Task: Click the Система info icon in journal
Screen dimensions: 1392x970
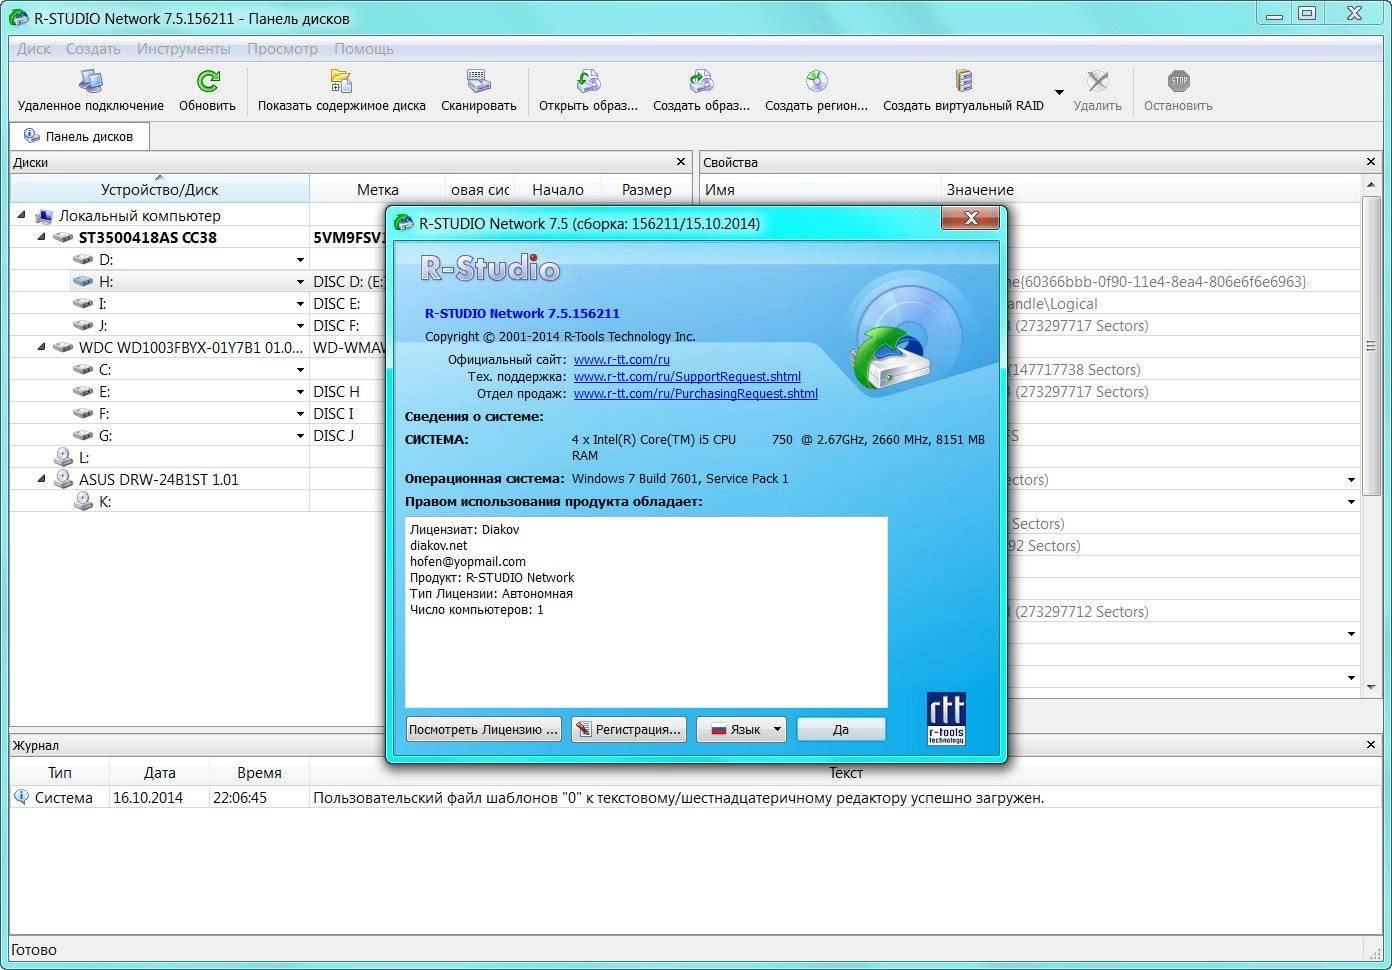Action: point(21,797)
